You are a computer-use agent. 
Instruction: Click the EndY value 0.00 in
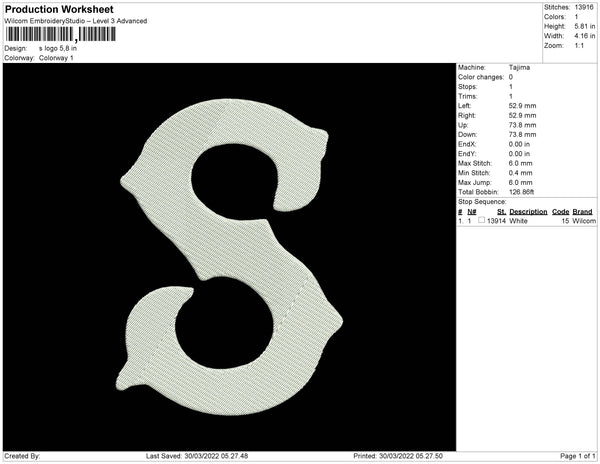pos(519,154)
